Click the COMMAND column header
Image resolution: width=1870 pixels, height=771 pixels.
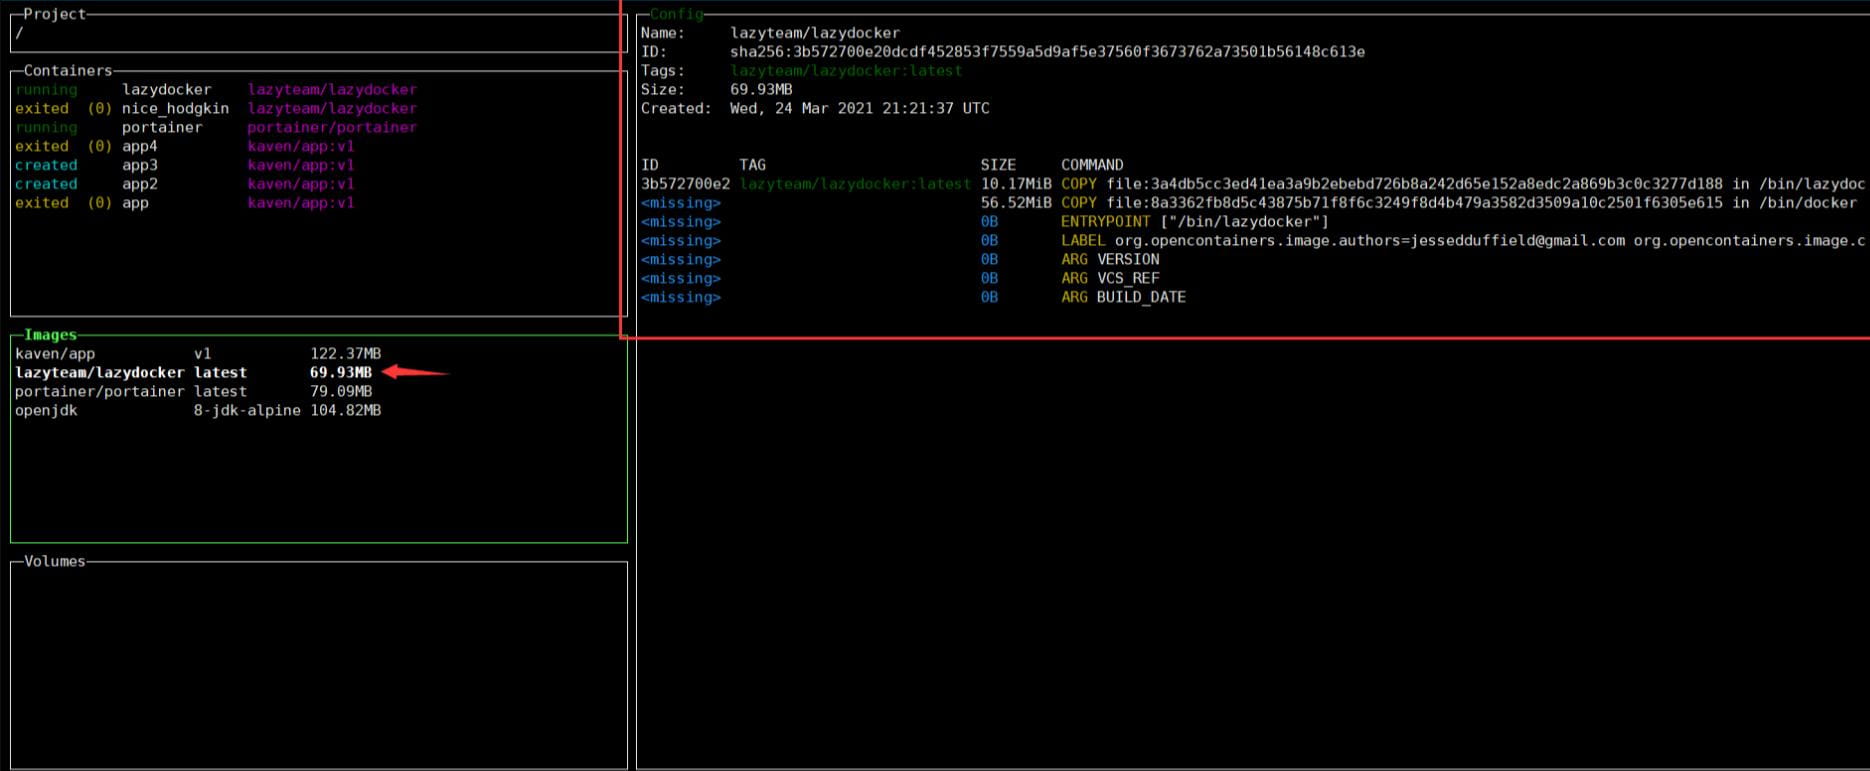click(x=1092, y=165)
